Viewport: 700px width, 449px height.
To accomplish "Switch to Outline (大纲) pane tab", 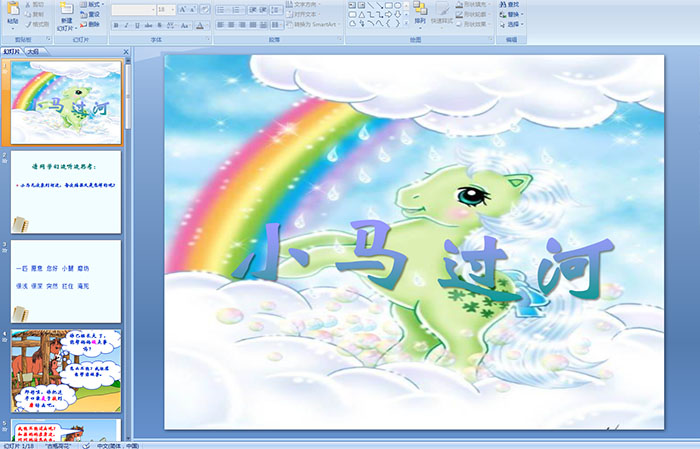I will tap(33, 52).
